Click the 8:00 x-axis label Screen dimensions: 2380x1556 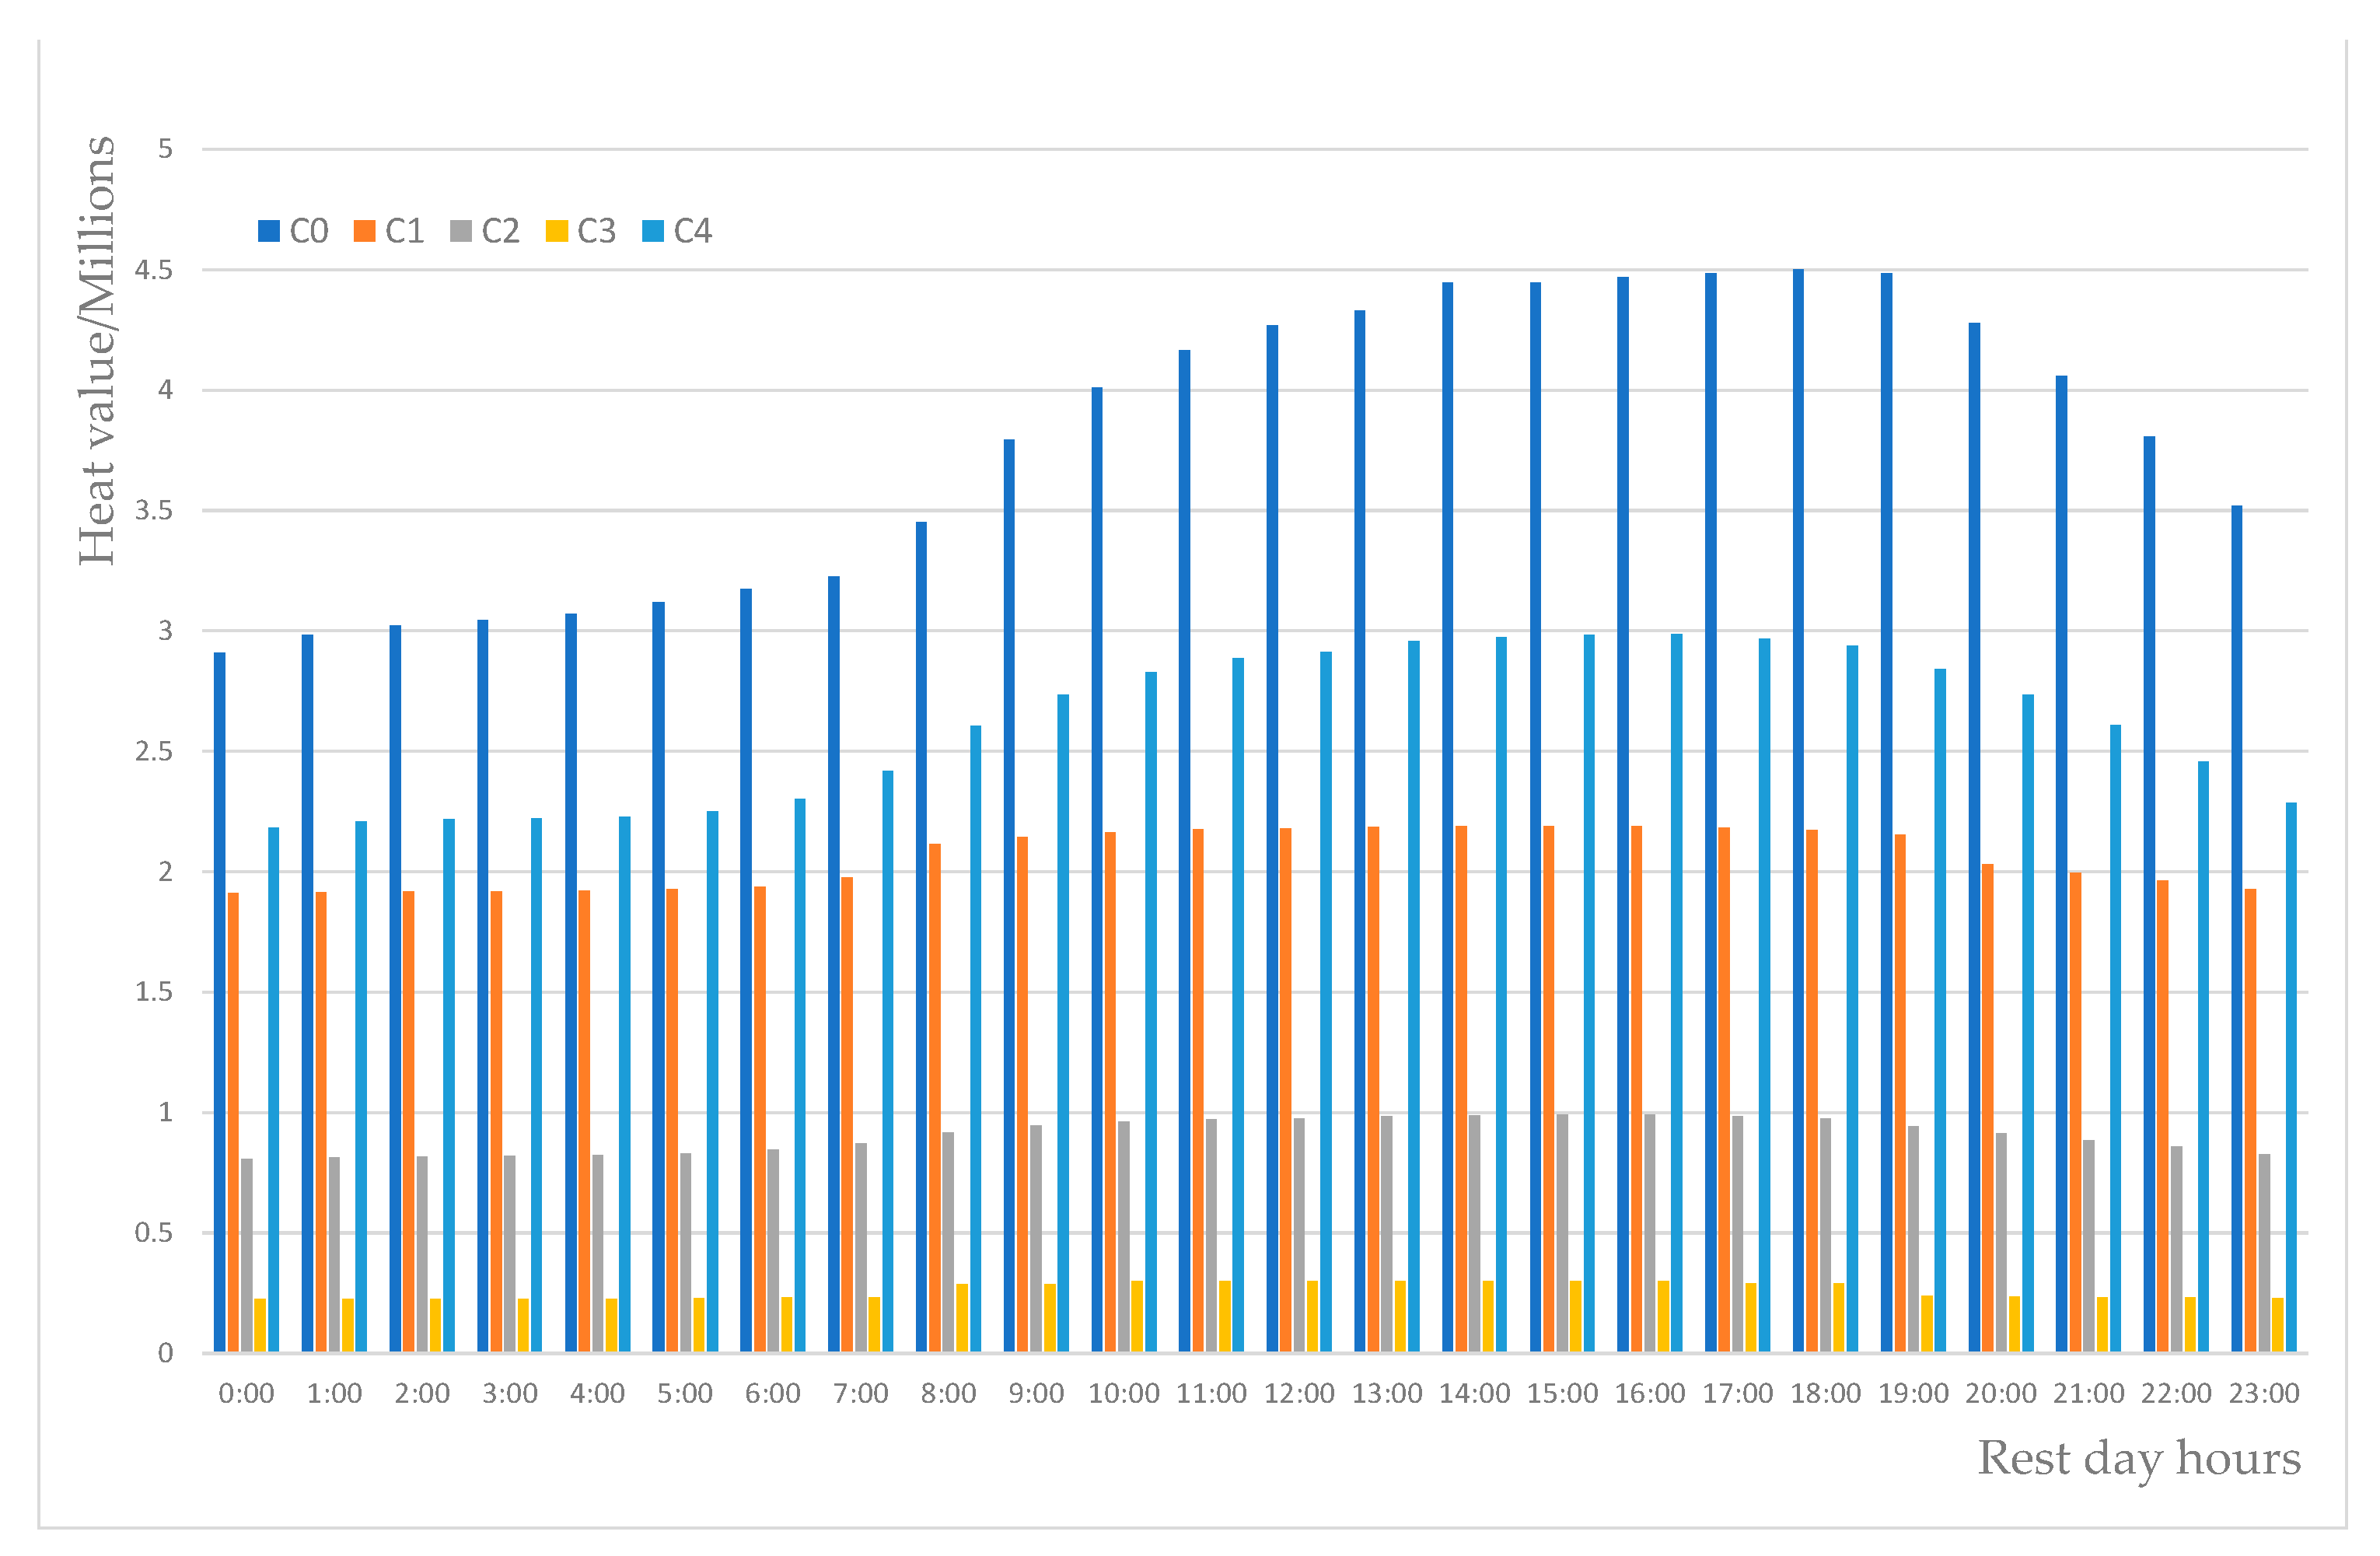pos(948,1393)
